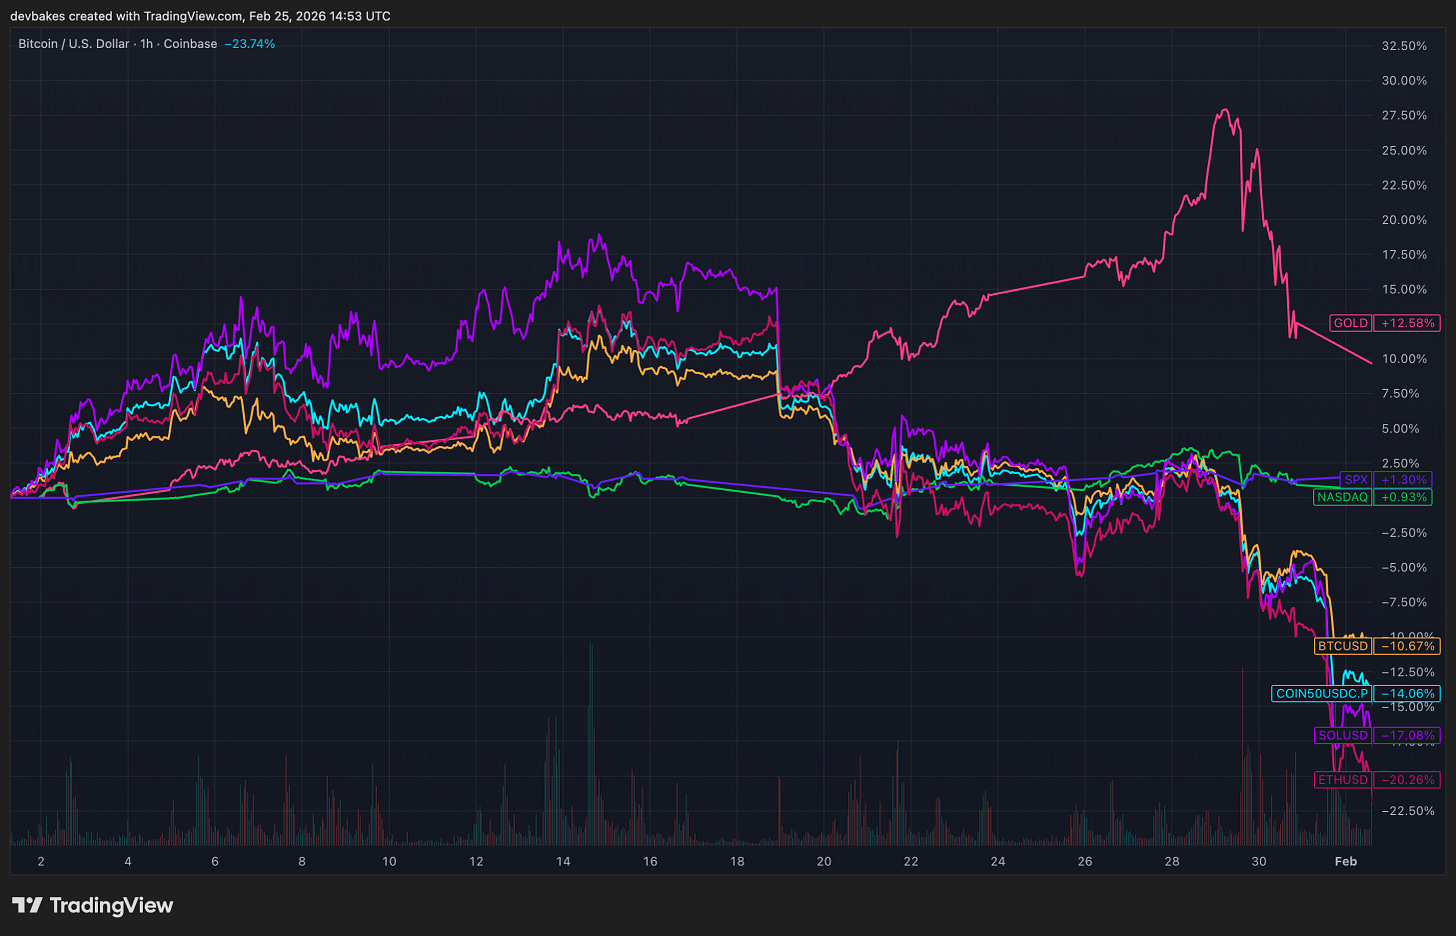Select the GOLD series label

click(x=1351, y=323)
